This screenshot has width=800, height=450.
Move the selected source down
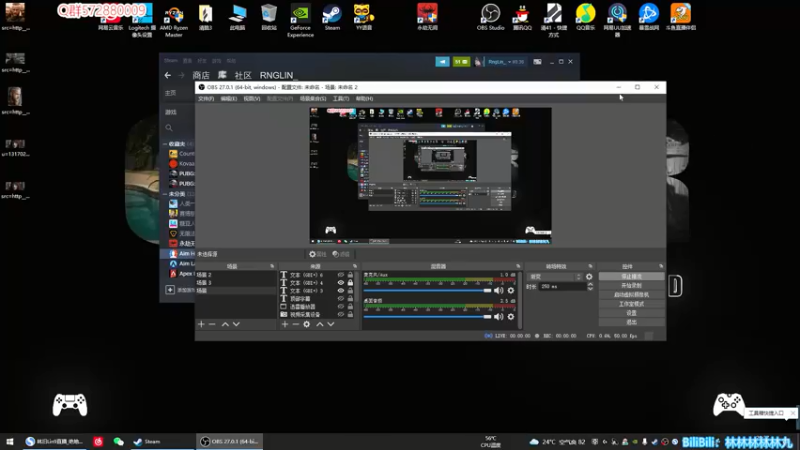(331, 324)
